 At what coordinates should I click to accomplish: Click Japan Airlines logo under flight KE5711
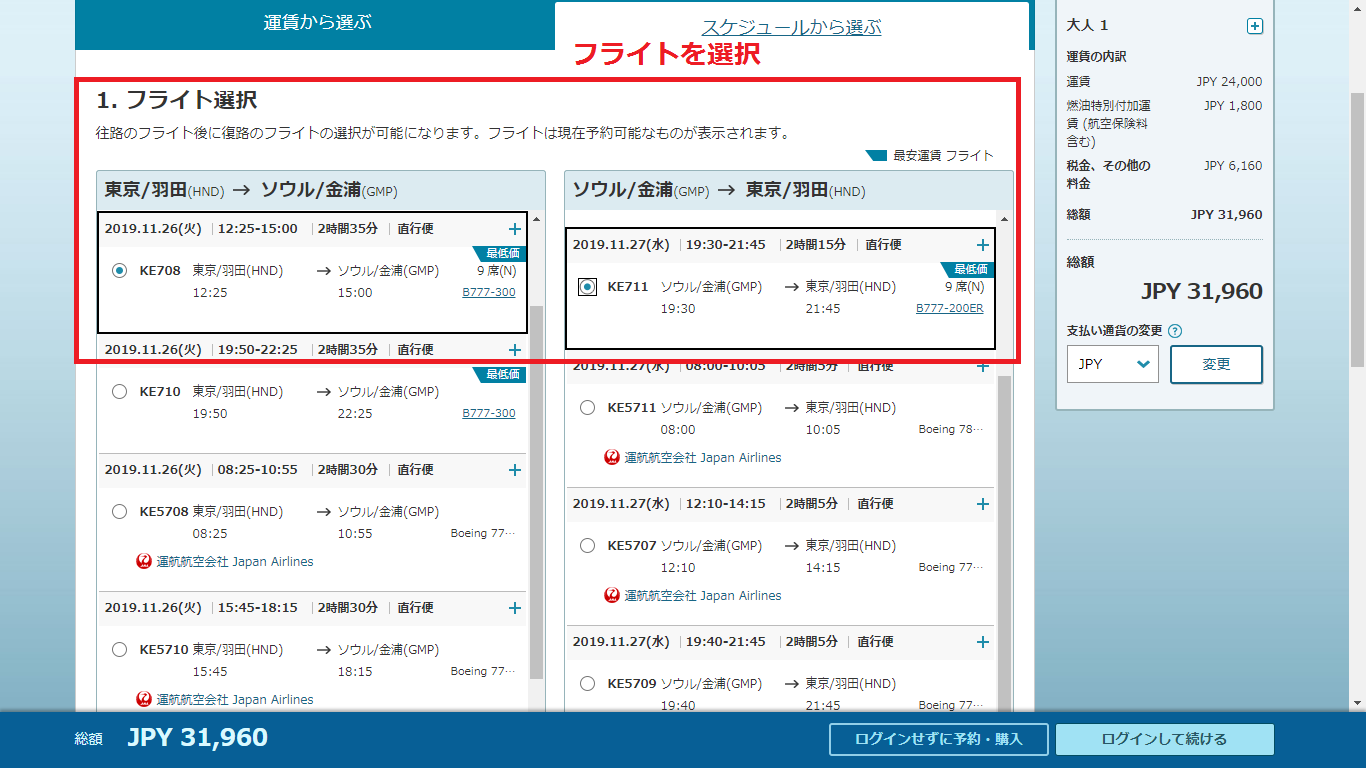(x=612, y=457)
